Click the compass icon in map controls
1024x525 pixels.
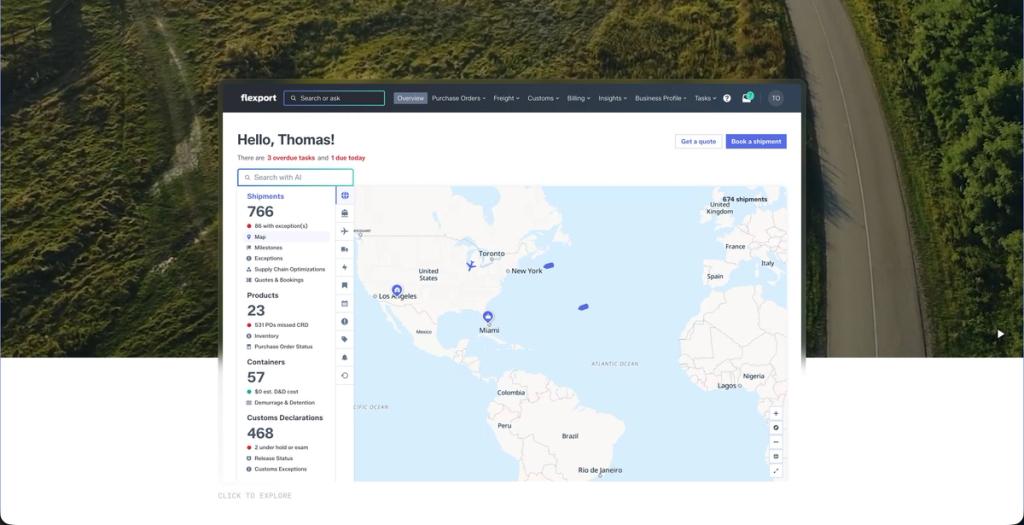pyautogui.click(x=776, y=428)
